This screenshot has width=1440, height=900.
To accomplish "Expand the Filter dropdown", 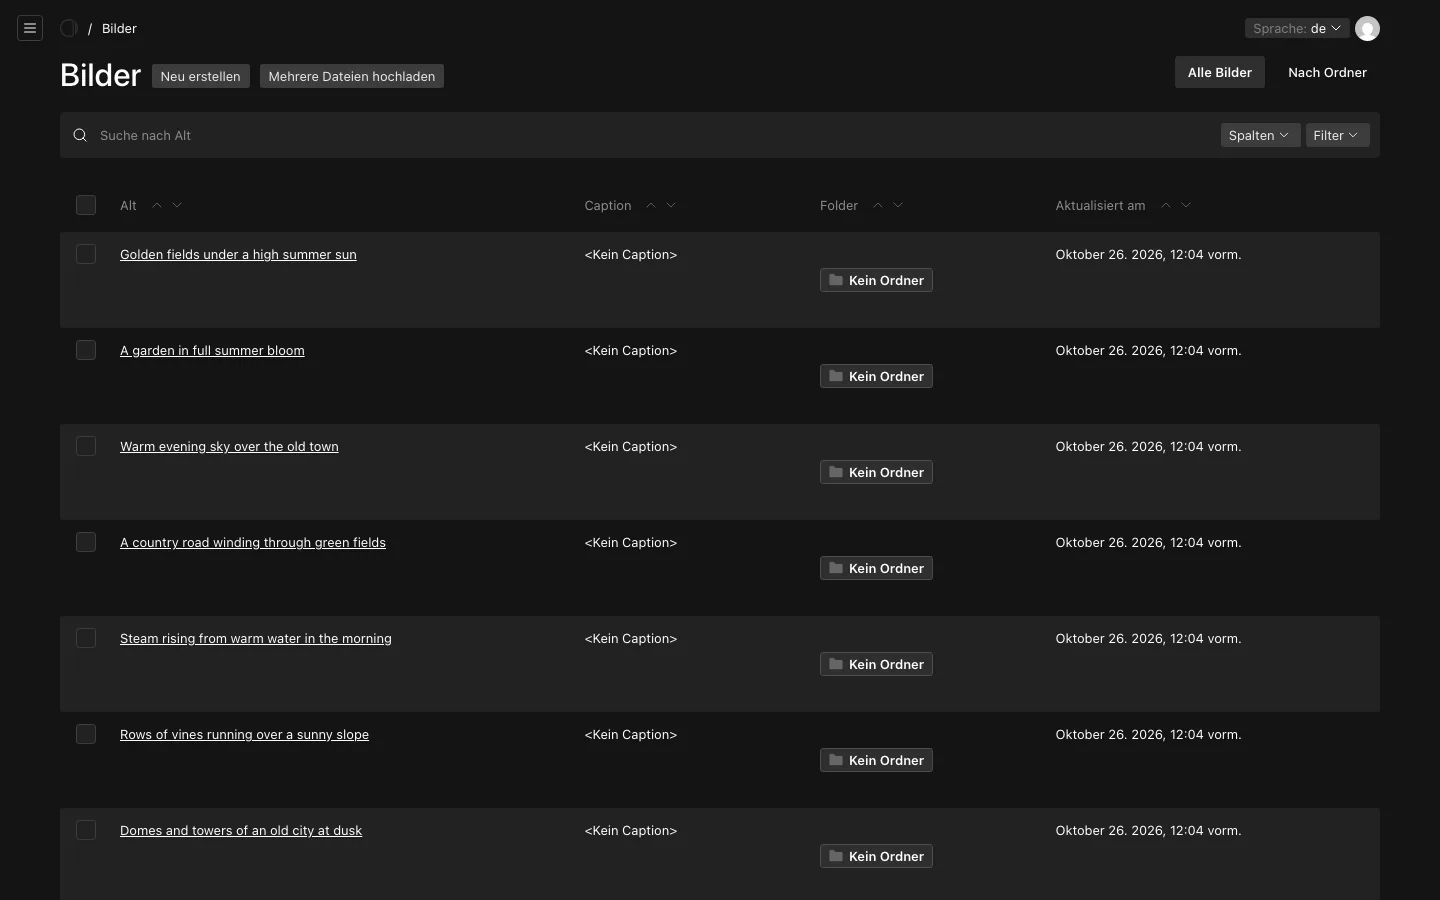I will [1337, 135].
